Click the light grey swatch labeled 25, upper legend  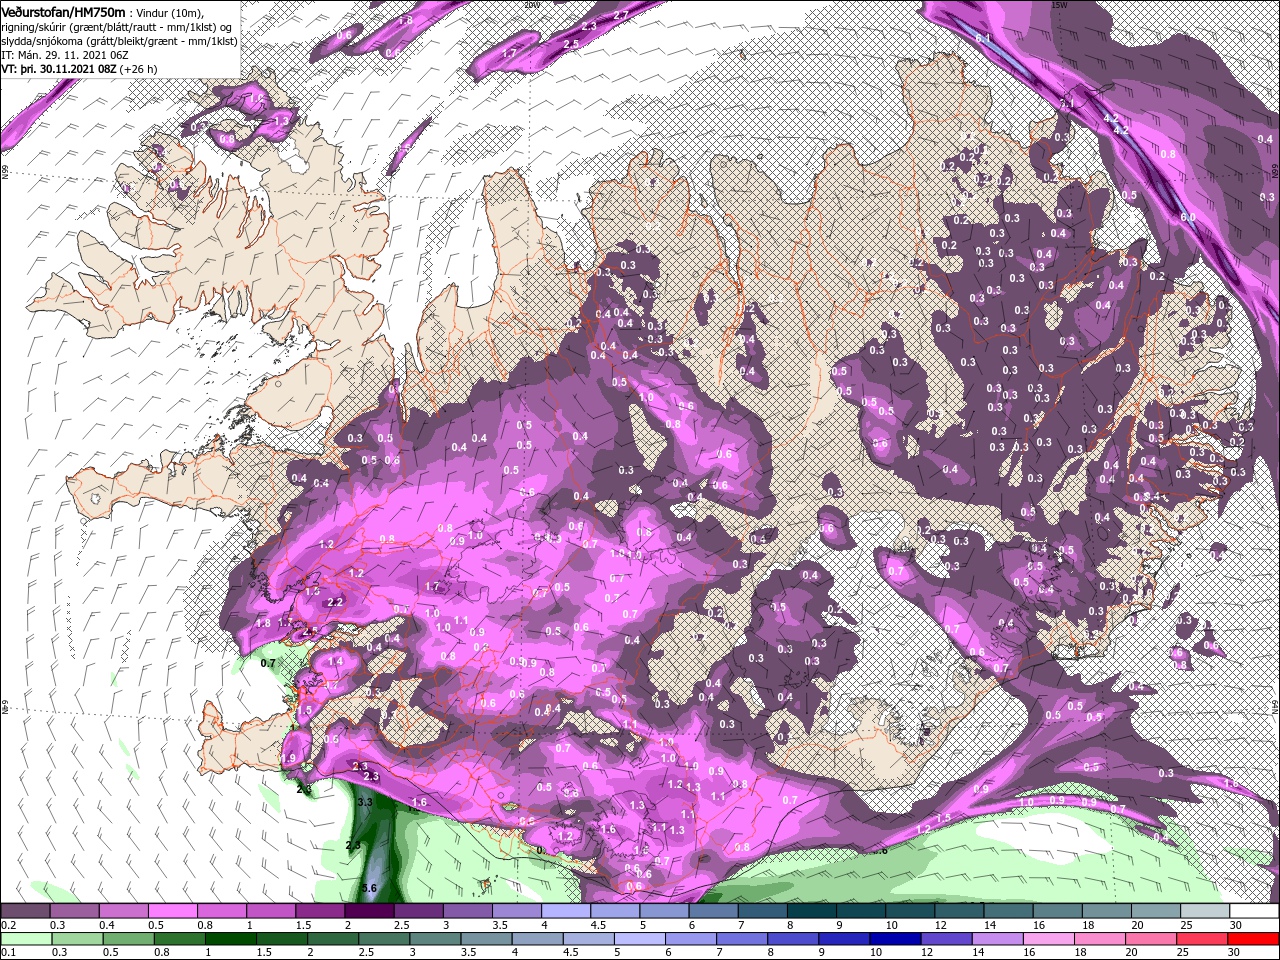(1204, 911)
